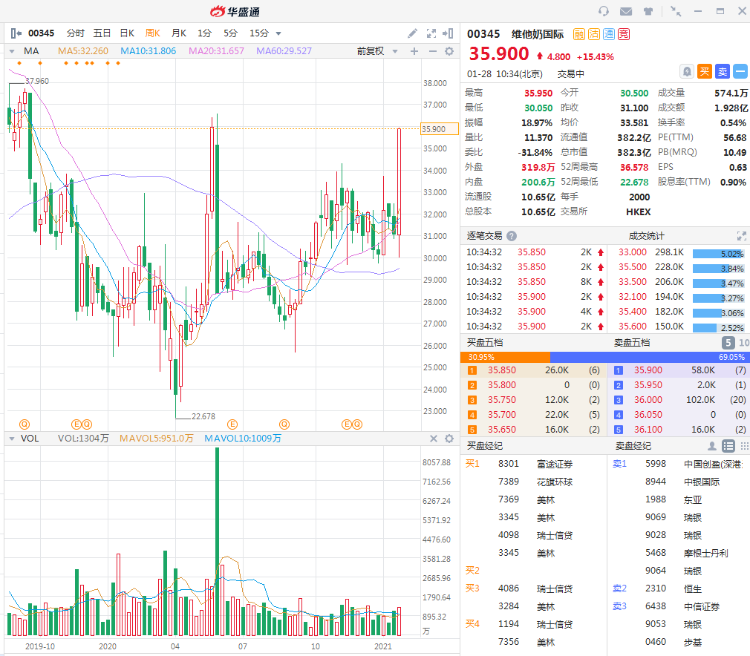Click the orange 买 buy button

[705, 72]
